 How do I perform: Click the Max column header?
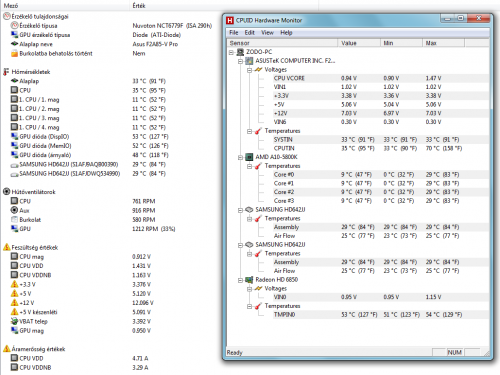click(444, 43)
